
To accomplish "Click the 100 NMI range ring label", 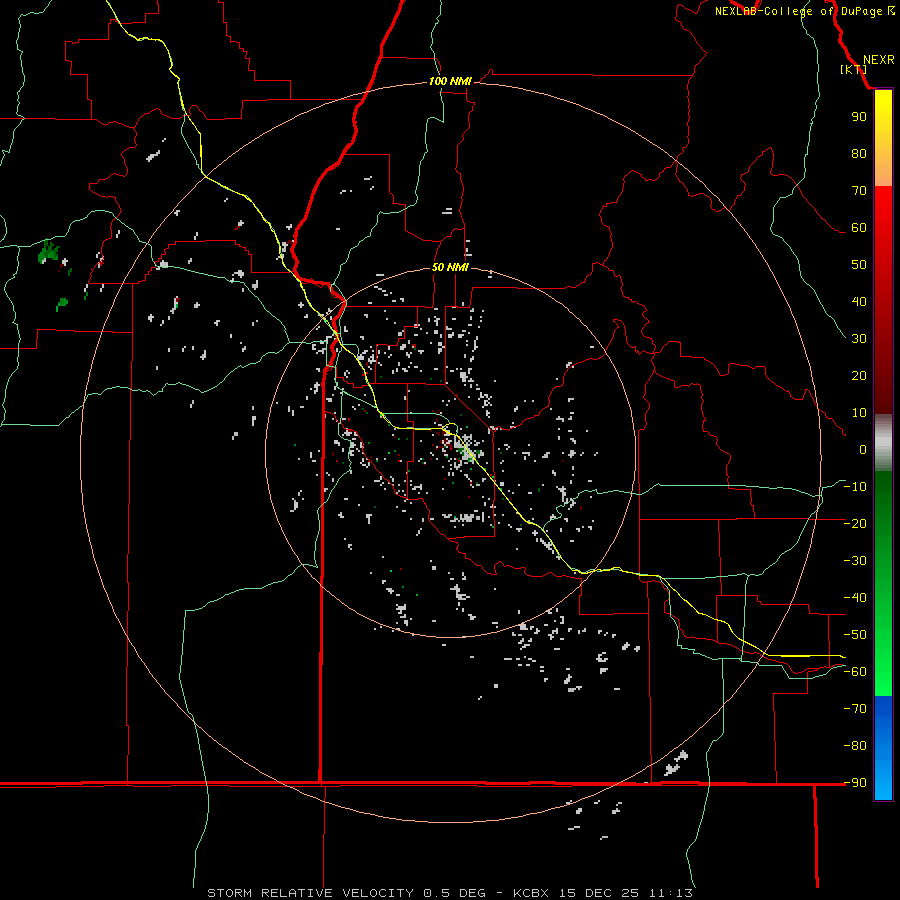I will [450, 81].
